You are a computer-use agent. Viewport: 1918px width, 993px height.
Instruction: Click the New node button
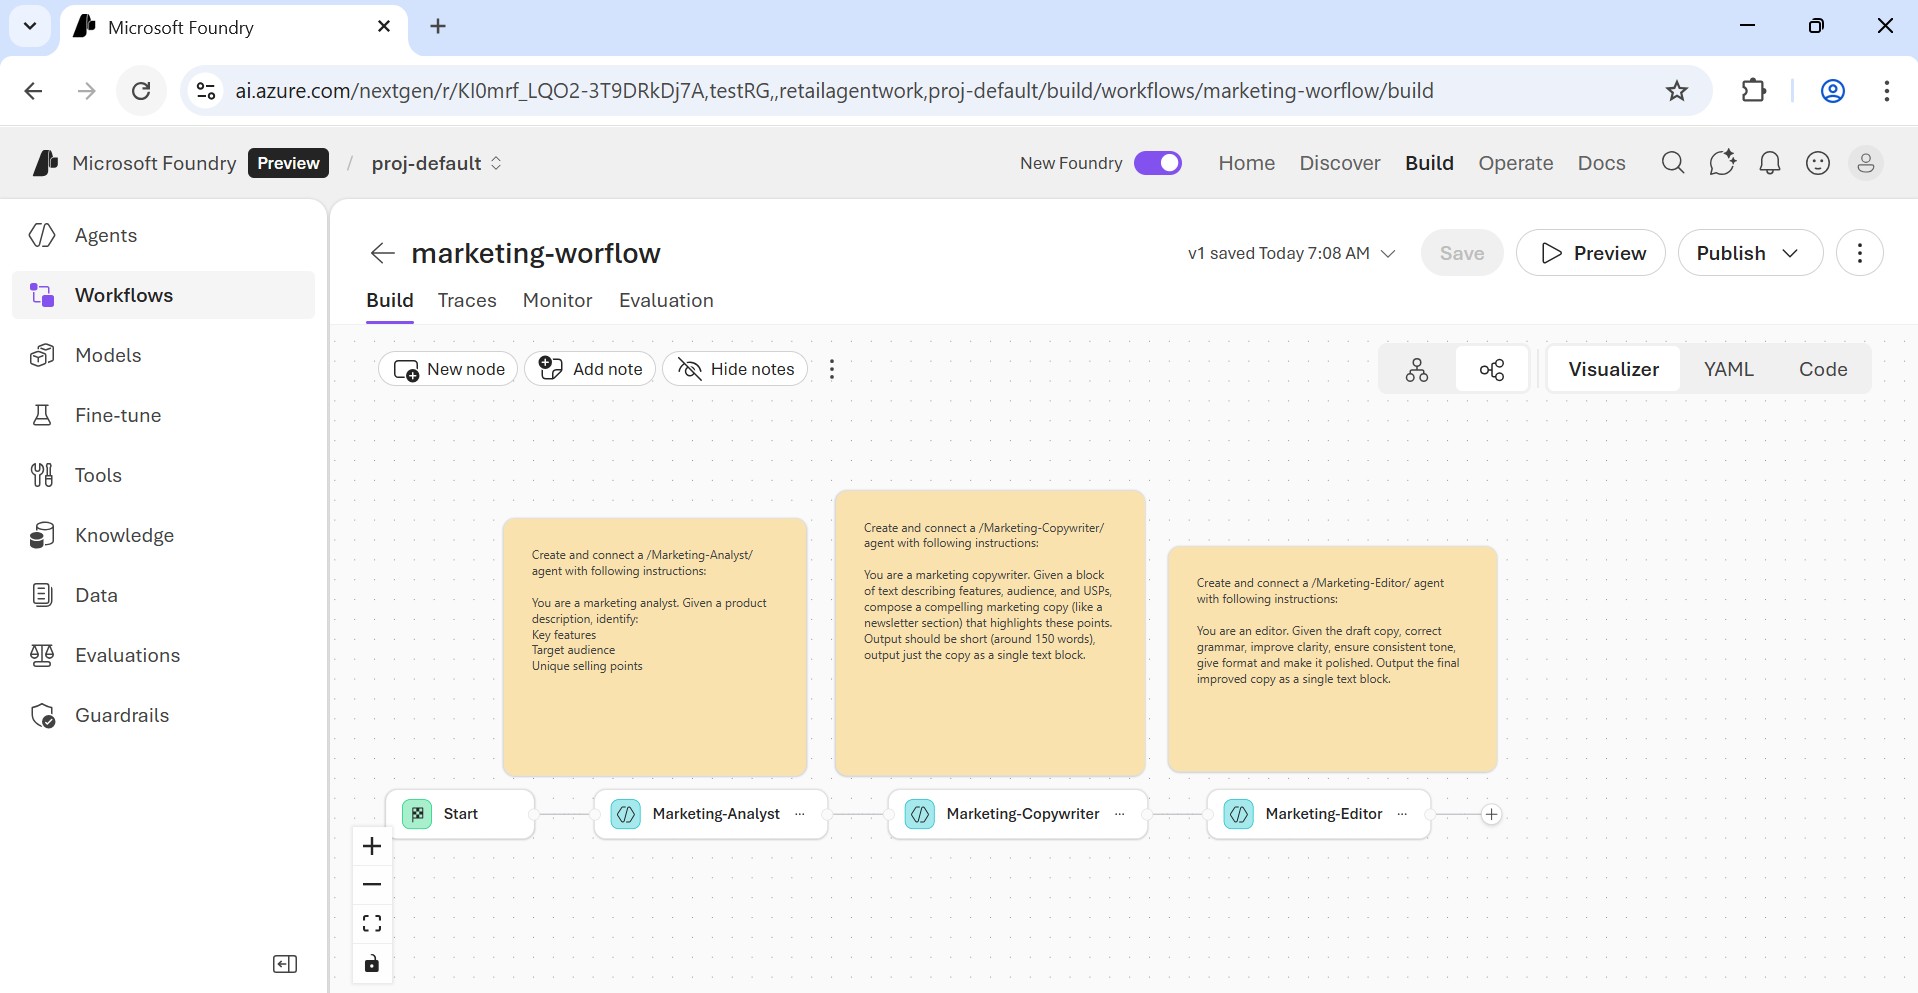click(448, 369)
